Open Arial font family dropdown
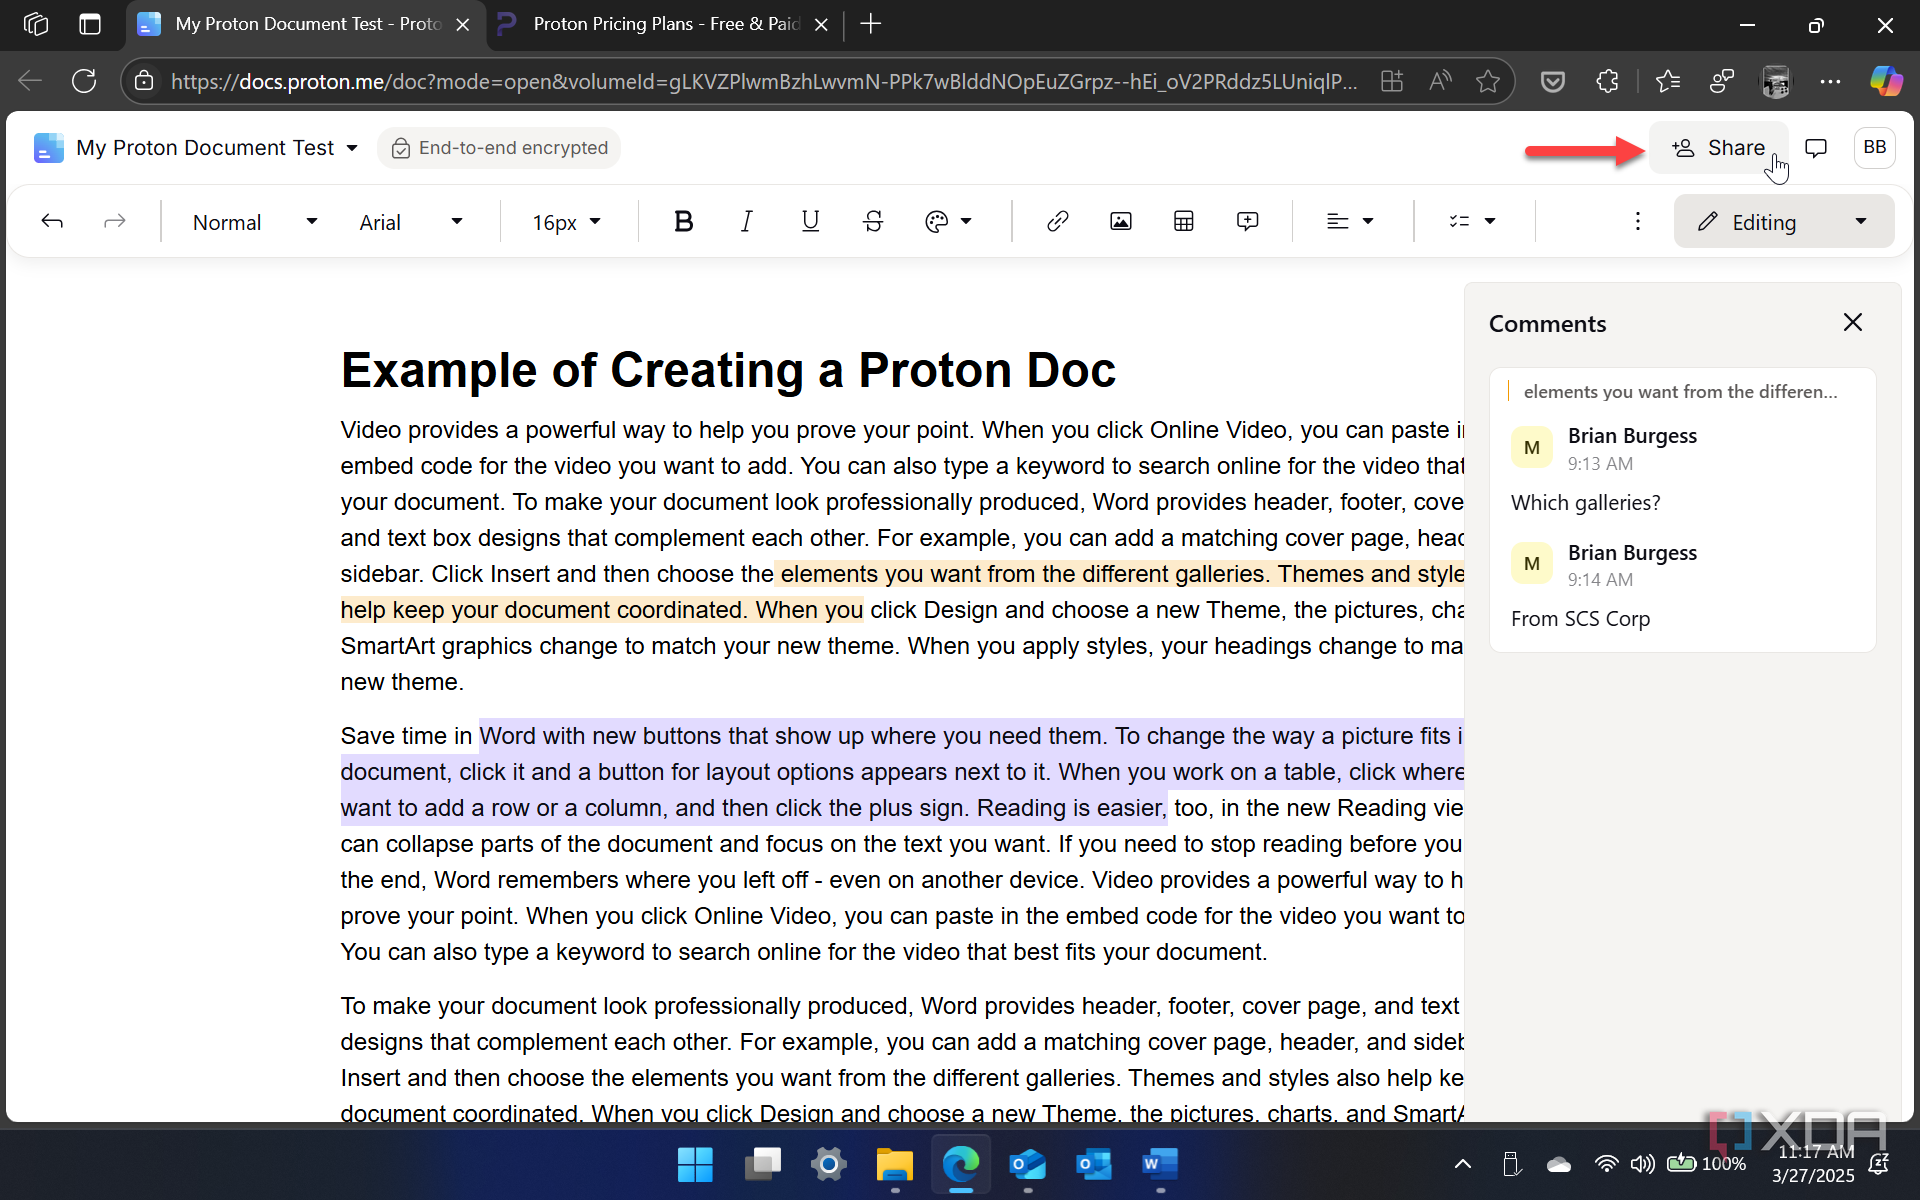The width and height of the screenshot is (1920, 1200). tap(411, 222)
